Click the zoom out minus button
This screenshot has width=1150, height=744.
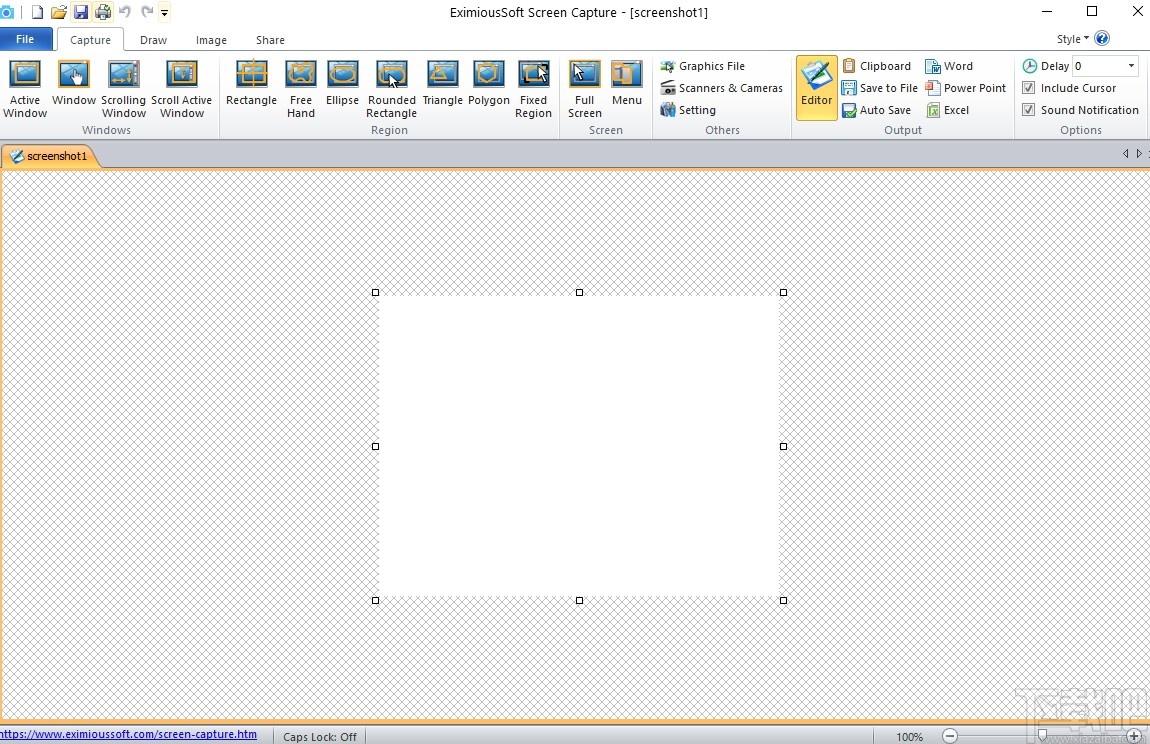coord(950,736)
